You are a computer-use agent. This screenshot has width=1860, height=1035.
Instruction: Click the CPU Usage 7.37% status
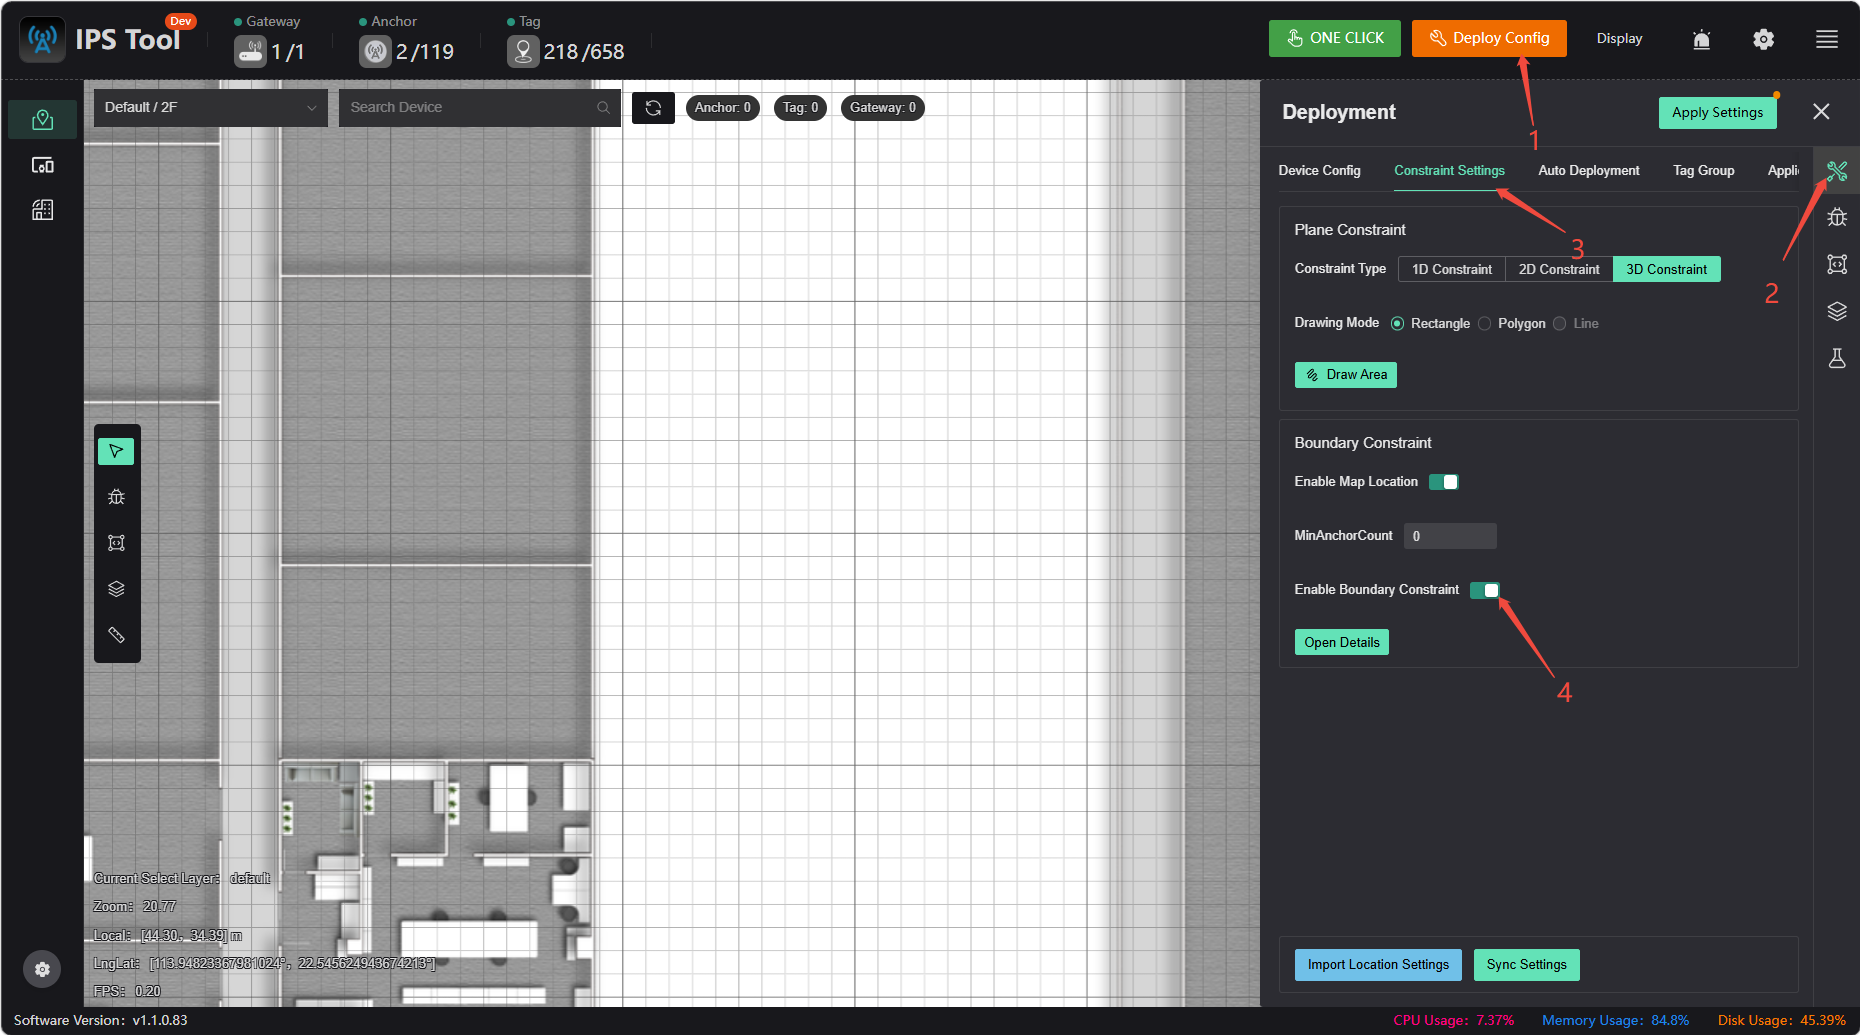point(1453,1021)
